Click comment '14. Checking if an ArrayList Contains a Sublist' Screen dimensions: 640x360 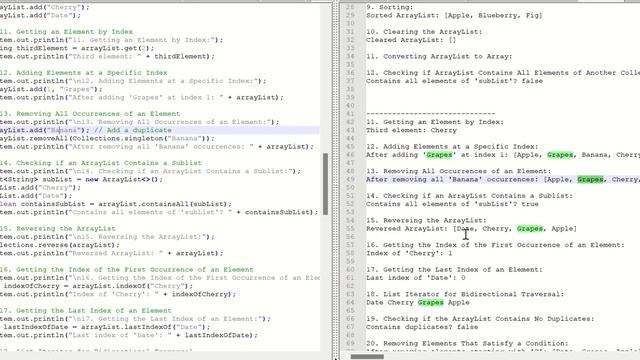[x=101, y=163]
